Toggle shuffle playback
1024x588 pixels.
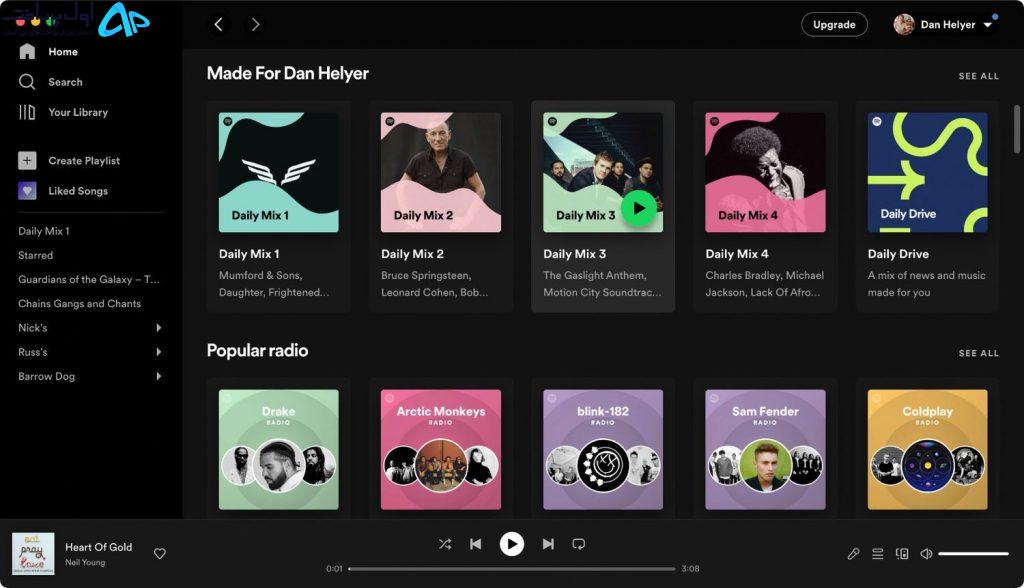[445, 544]
